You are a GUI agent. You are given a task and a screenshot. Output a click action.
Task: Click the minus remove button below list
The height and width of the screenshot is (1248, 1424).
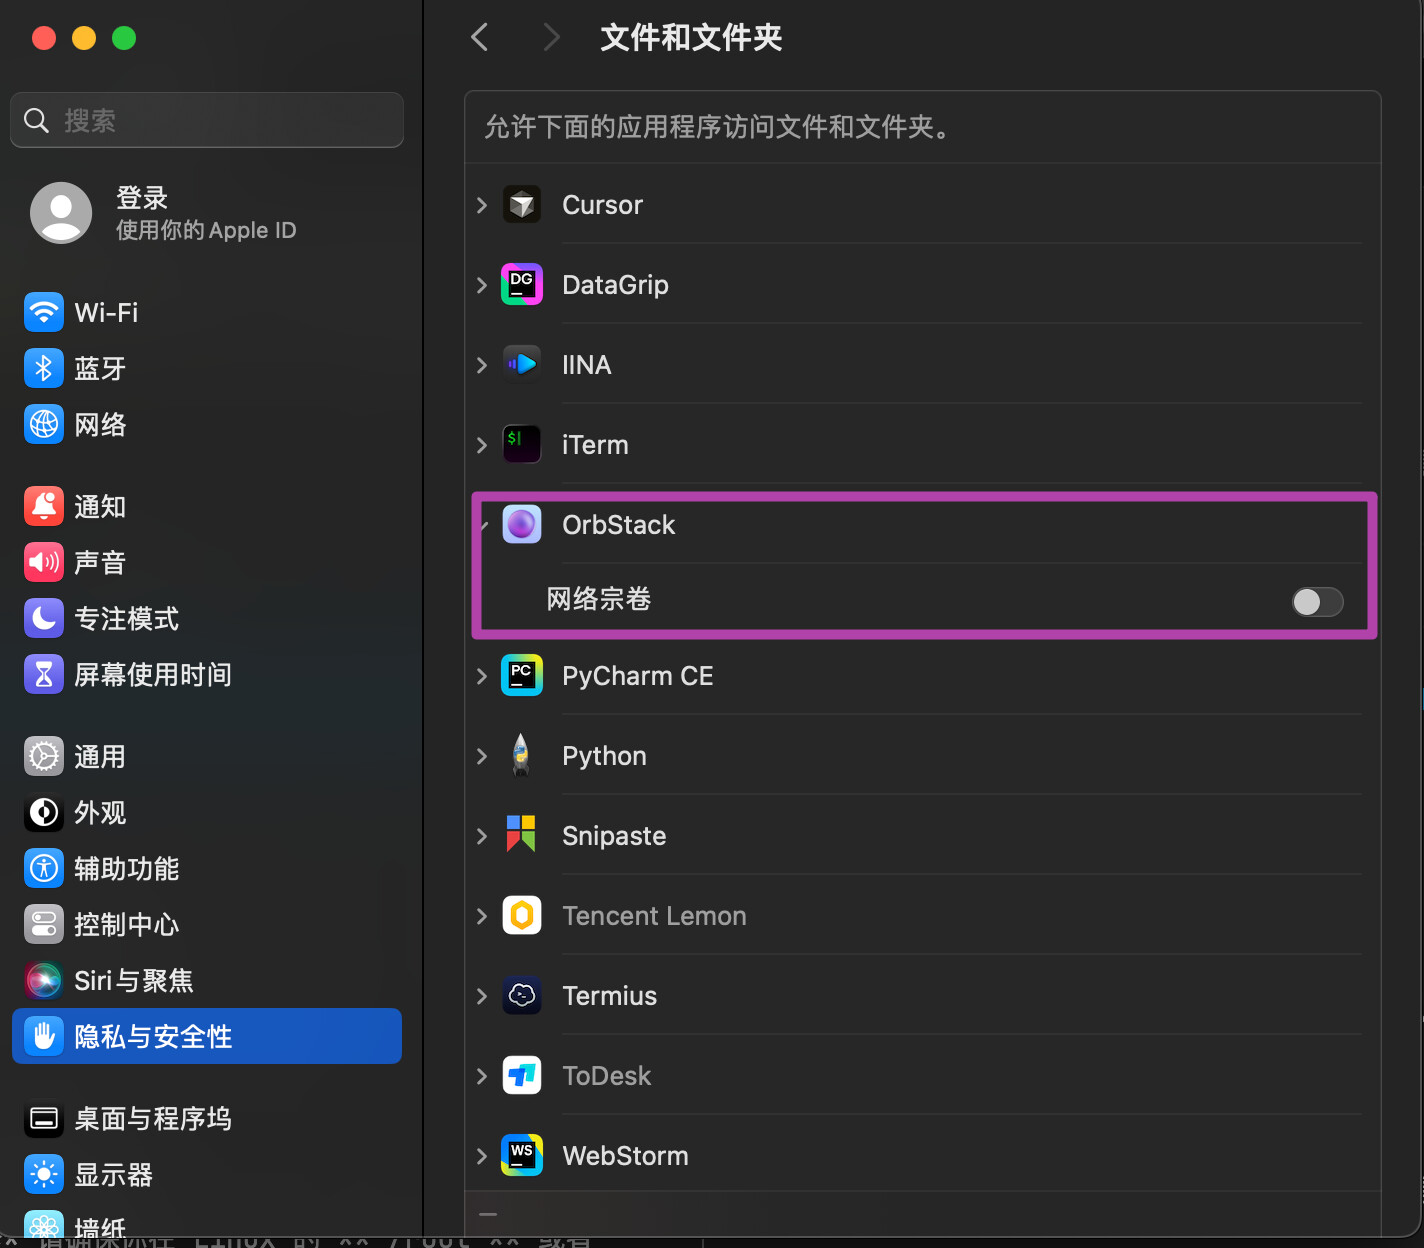point(488,1214)
